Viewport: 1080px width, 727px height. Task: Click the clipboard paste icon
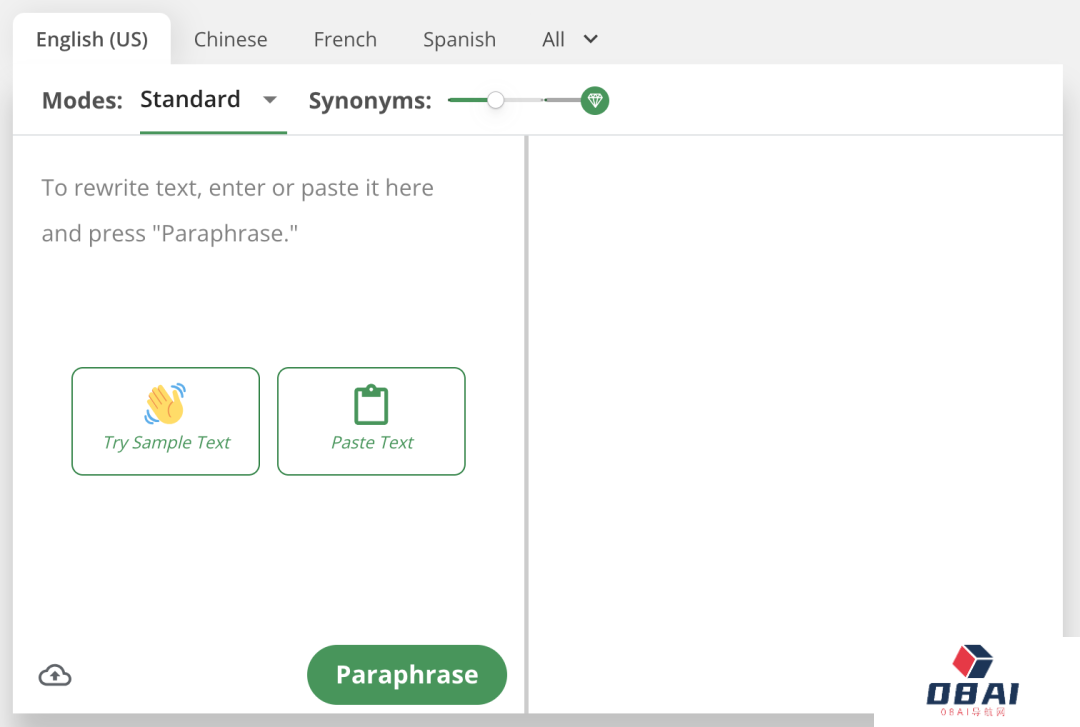click(371, 404)
